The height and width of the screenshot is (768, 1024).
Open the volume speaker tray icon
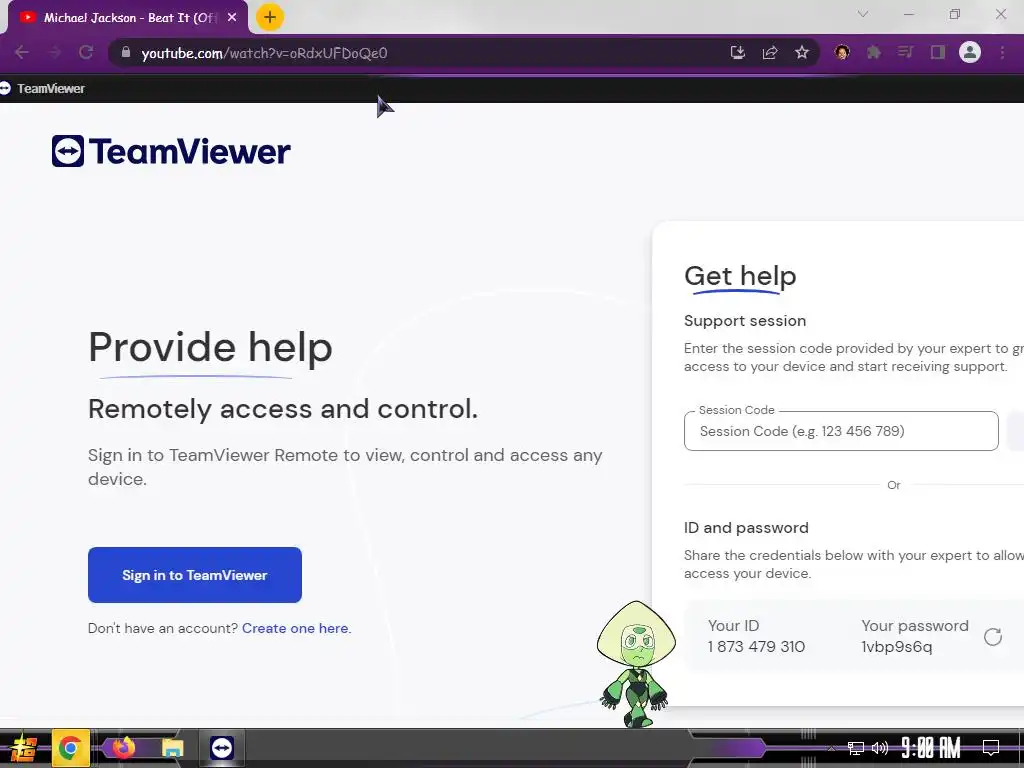(x=880, y=748)
